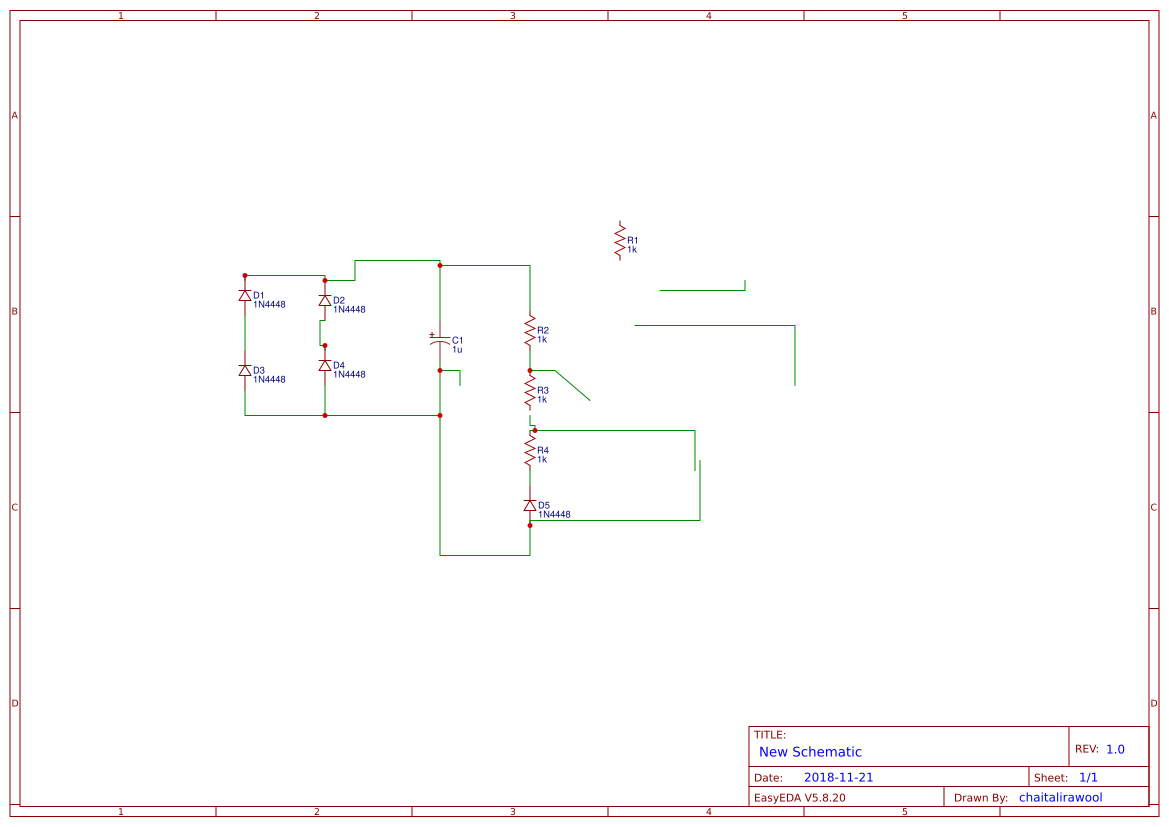Click the Sheet 1/1 value
Screen dimensions: 1169x827
coord(1088,777)
